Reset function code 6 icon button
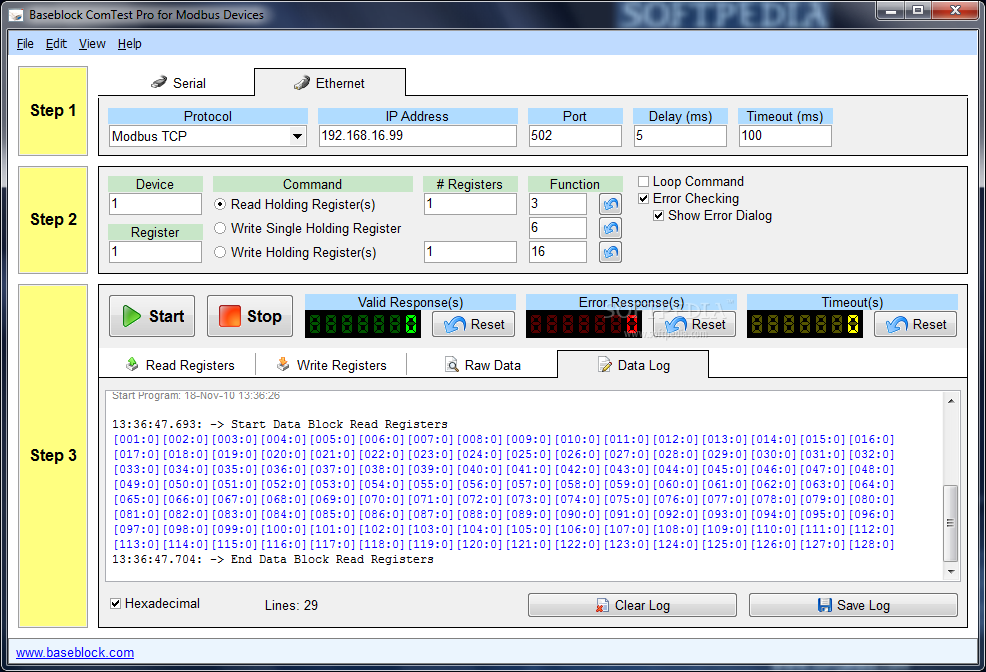Image resolution: width=986 pixels, height=672 pixels. (610, 228)
